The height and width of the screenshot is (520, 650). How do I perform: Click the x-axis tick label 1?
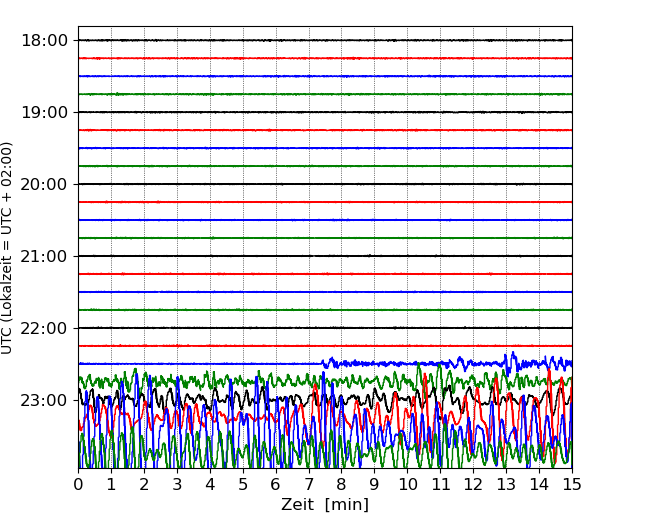(x=111, y=484)
